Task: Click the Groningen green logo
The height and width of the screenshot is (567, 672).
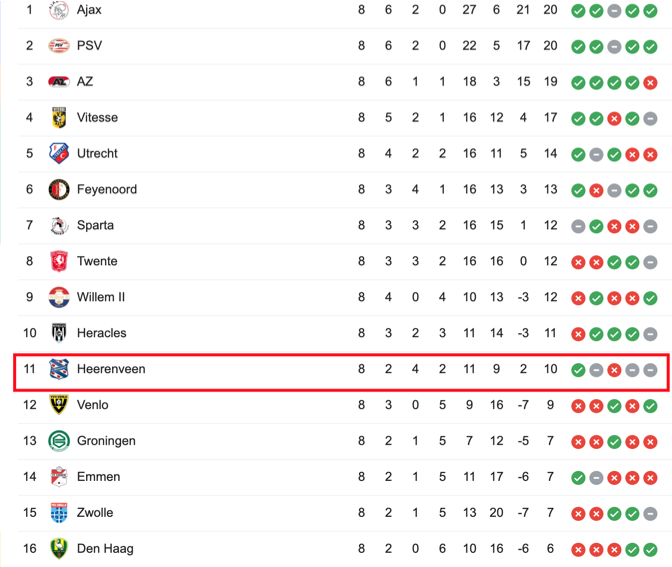Action: pos(59,441)
